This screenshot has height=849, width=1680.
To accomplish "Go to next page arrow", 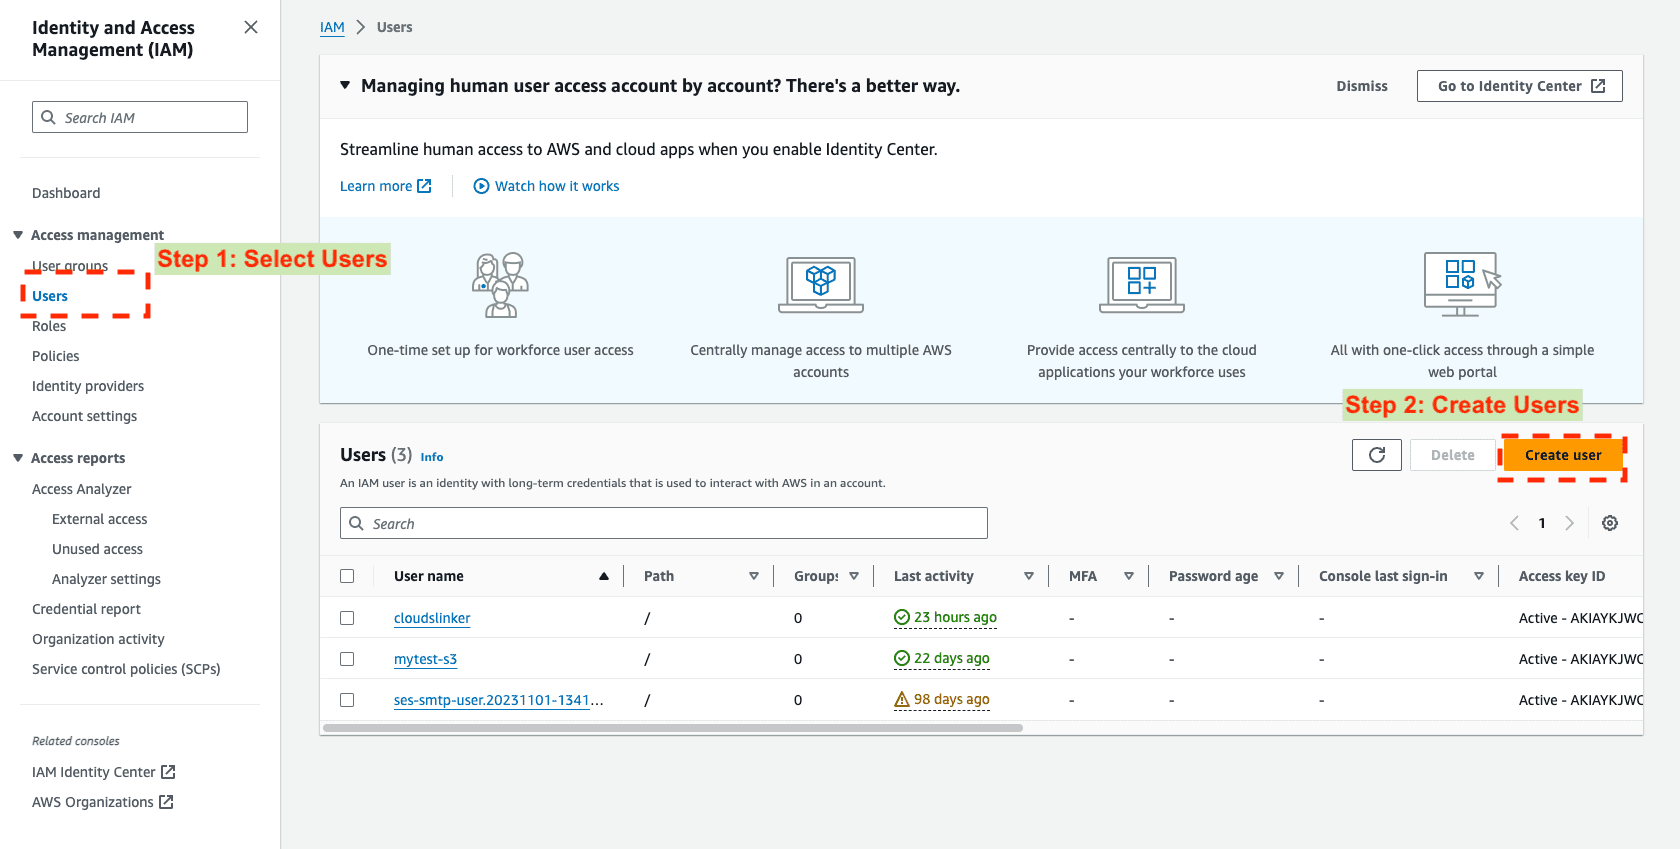I will pyautogui.click(x=1569, y=523).
